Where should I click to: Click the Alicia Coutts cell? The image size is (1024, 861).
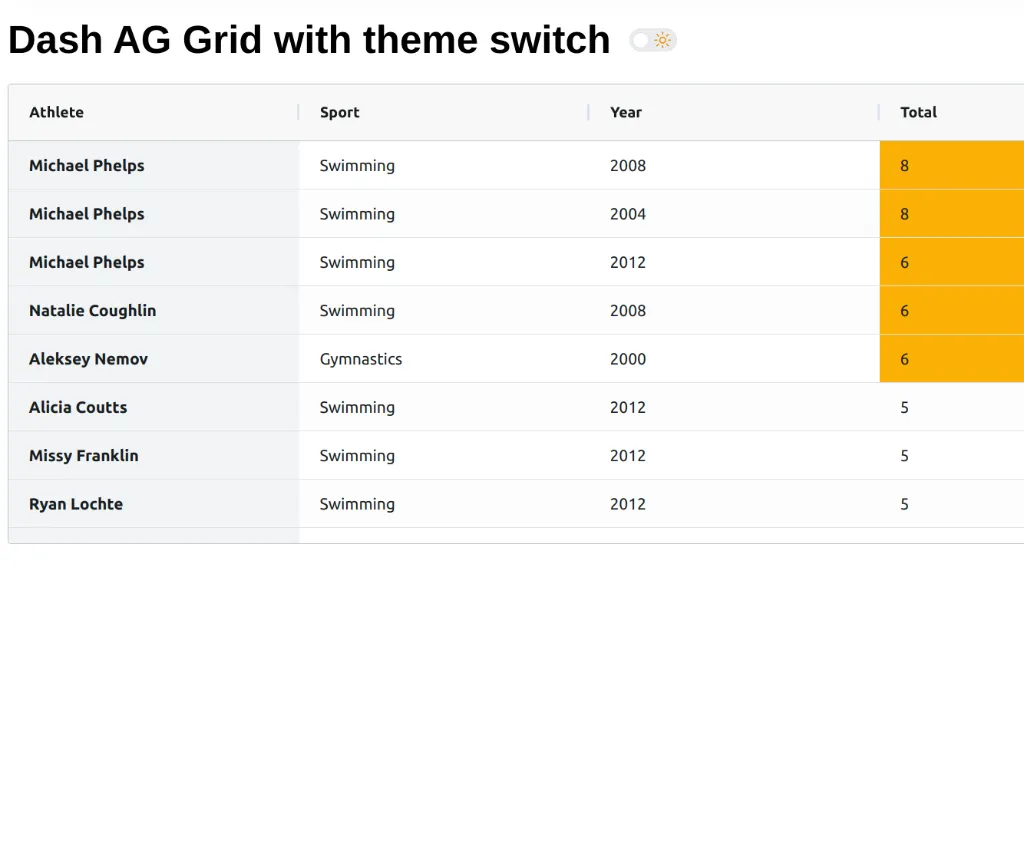[x=78, y=407]
